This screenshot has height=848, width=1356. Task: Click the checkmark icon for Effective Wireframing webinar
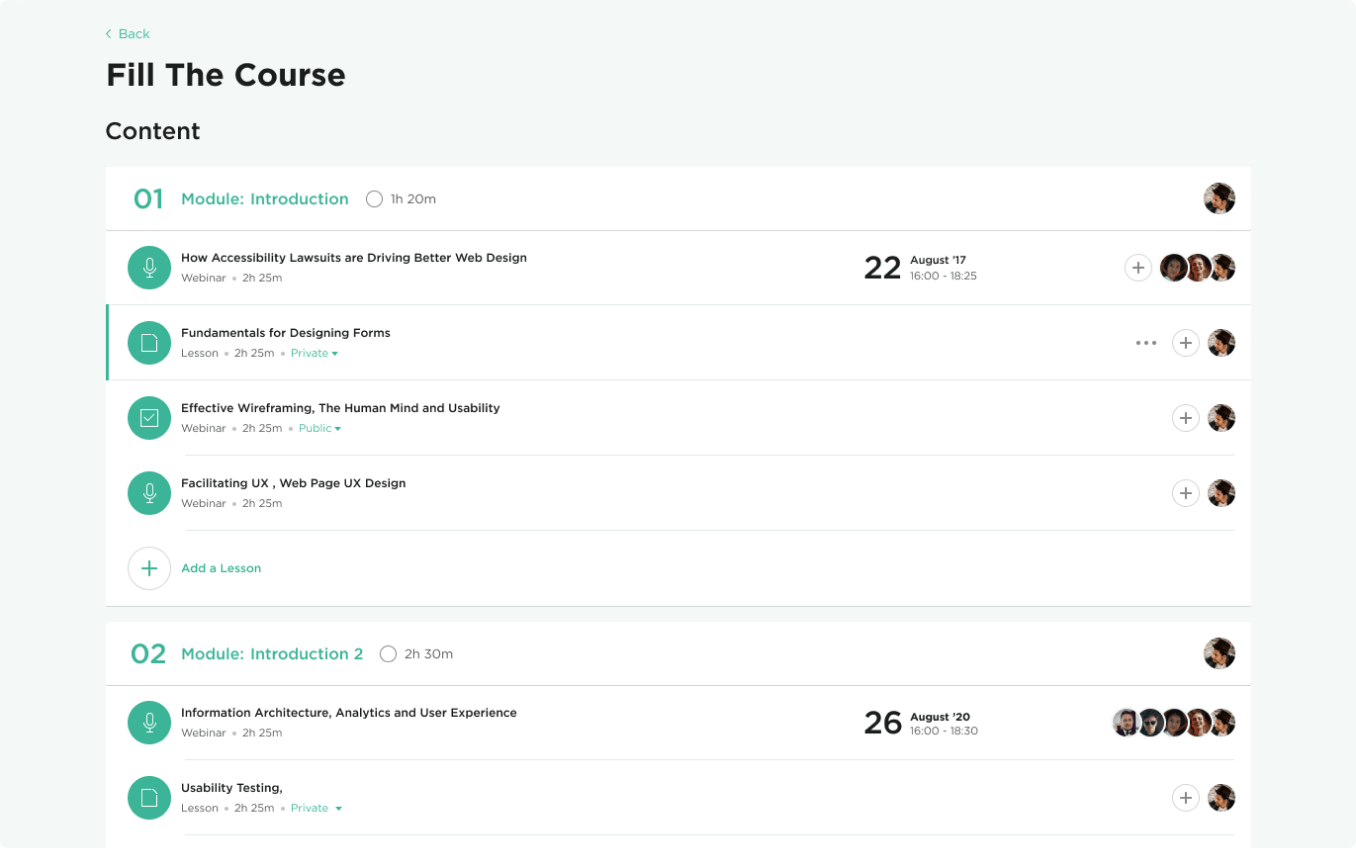pos(149,418)
